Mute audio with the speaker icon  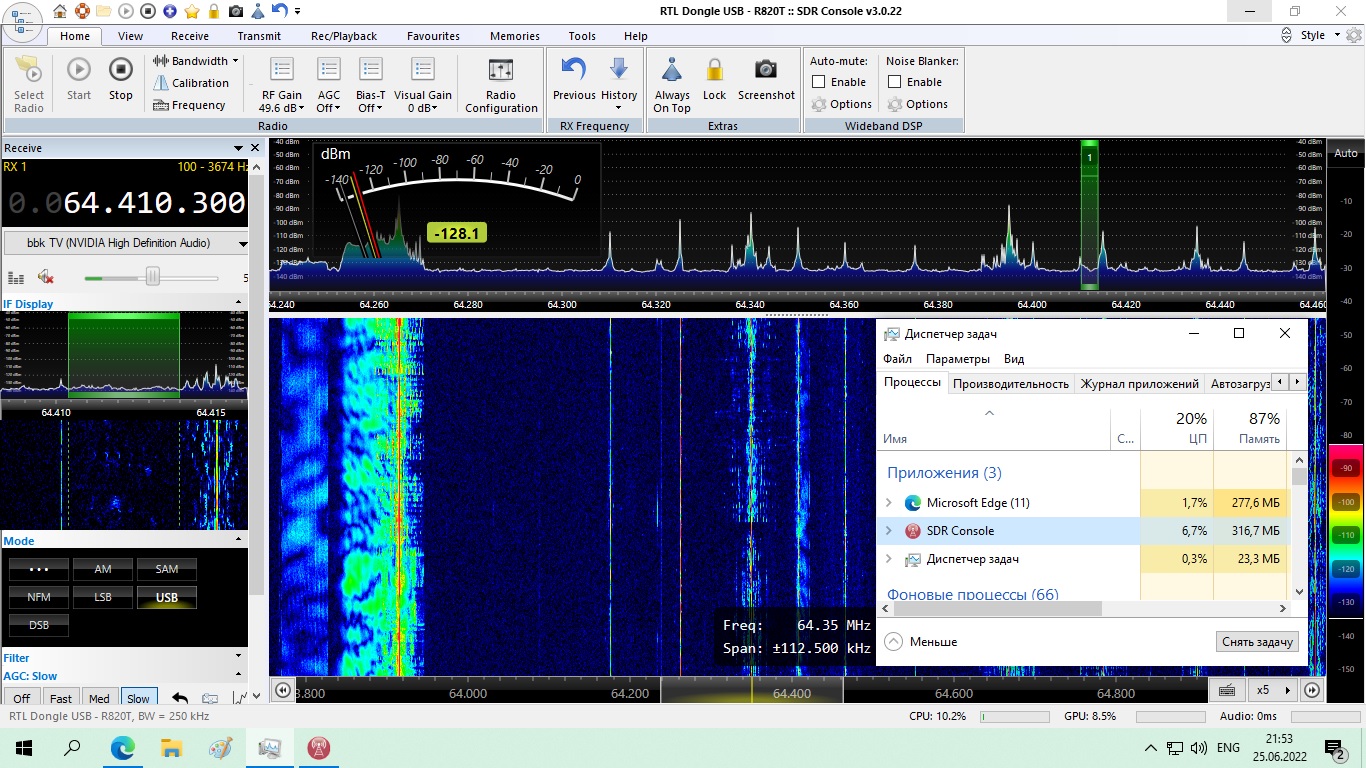(x=45, y=277)
